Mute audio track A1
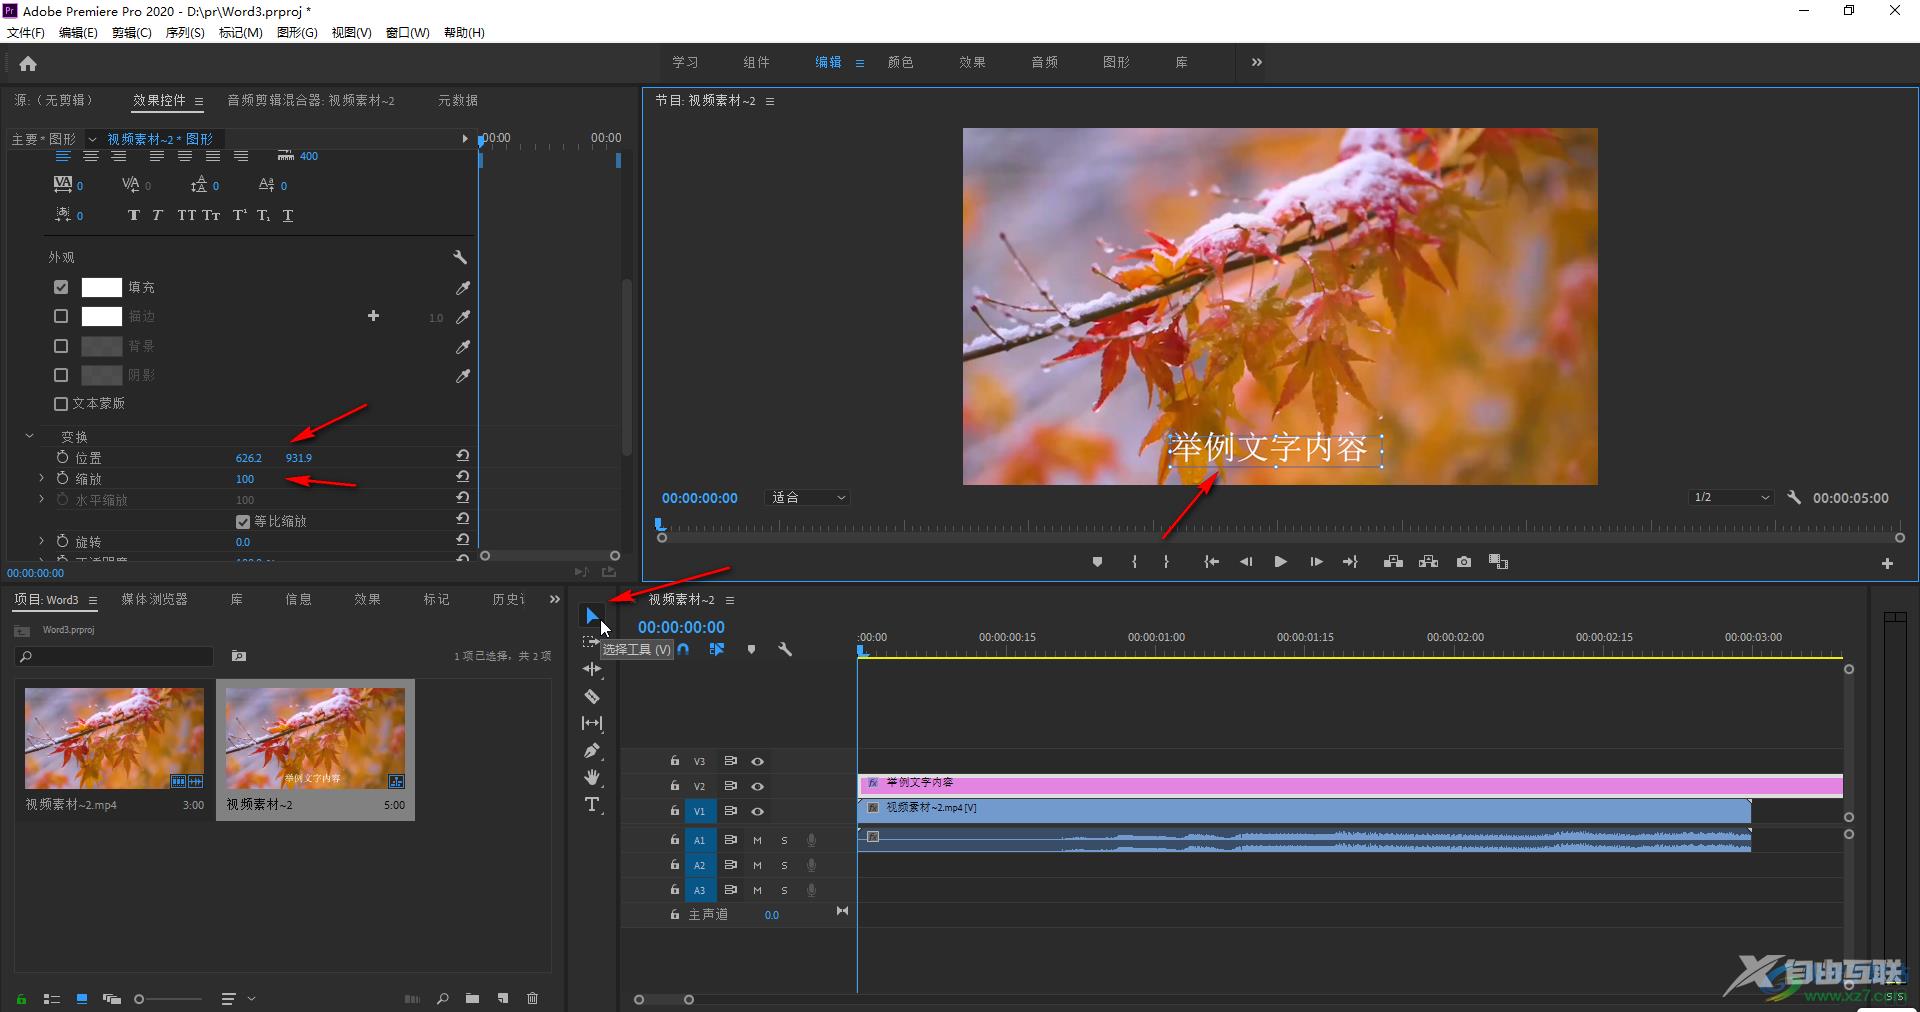 point(757,840)
